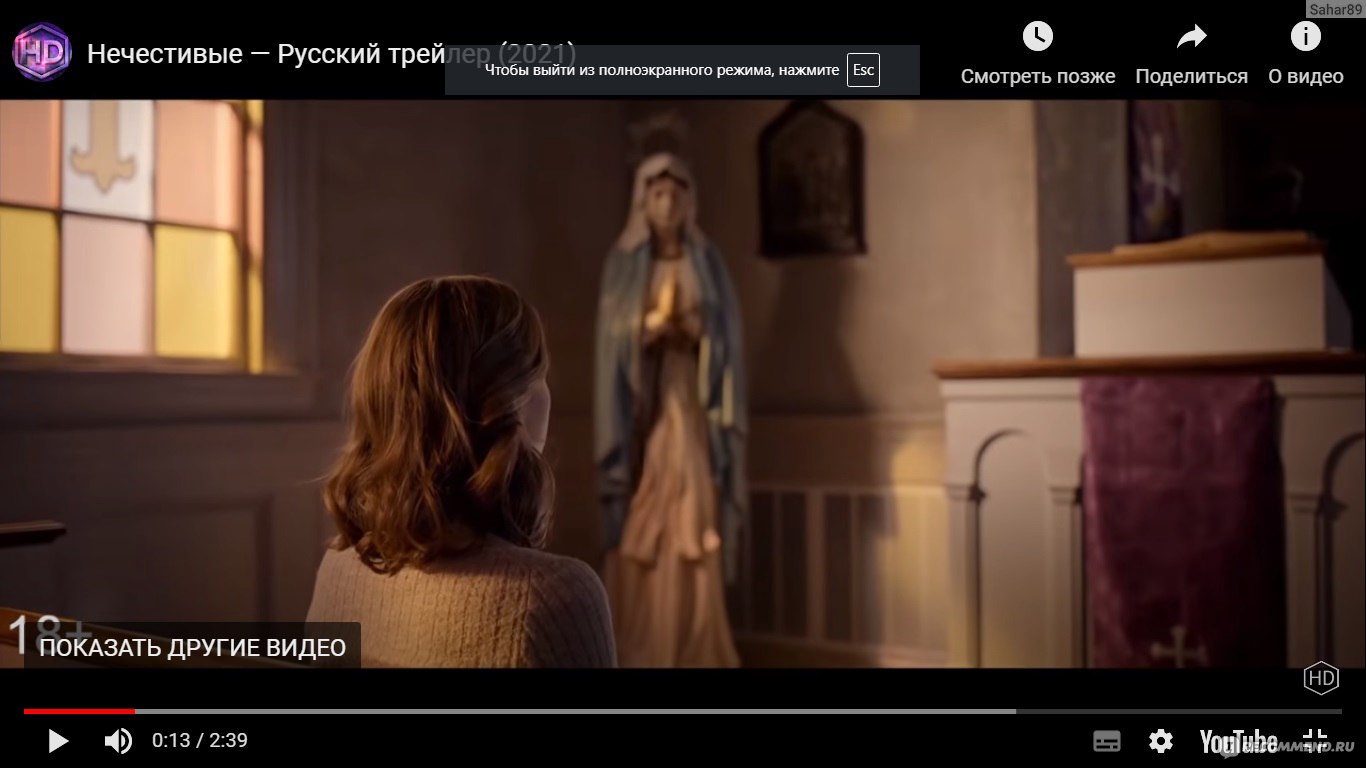Click the О видео label
The height and width of the screenshot is (768, 1366).
click(1306, 77)
